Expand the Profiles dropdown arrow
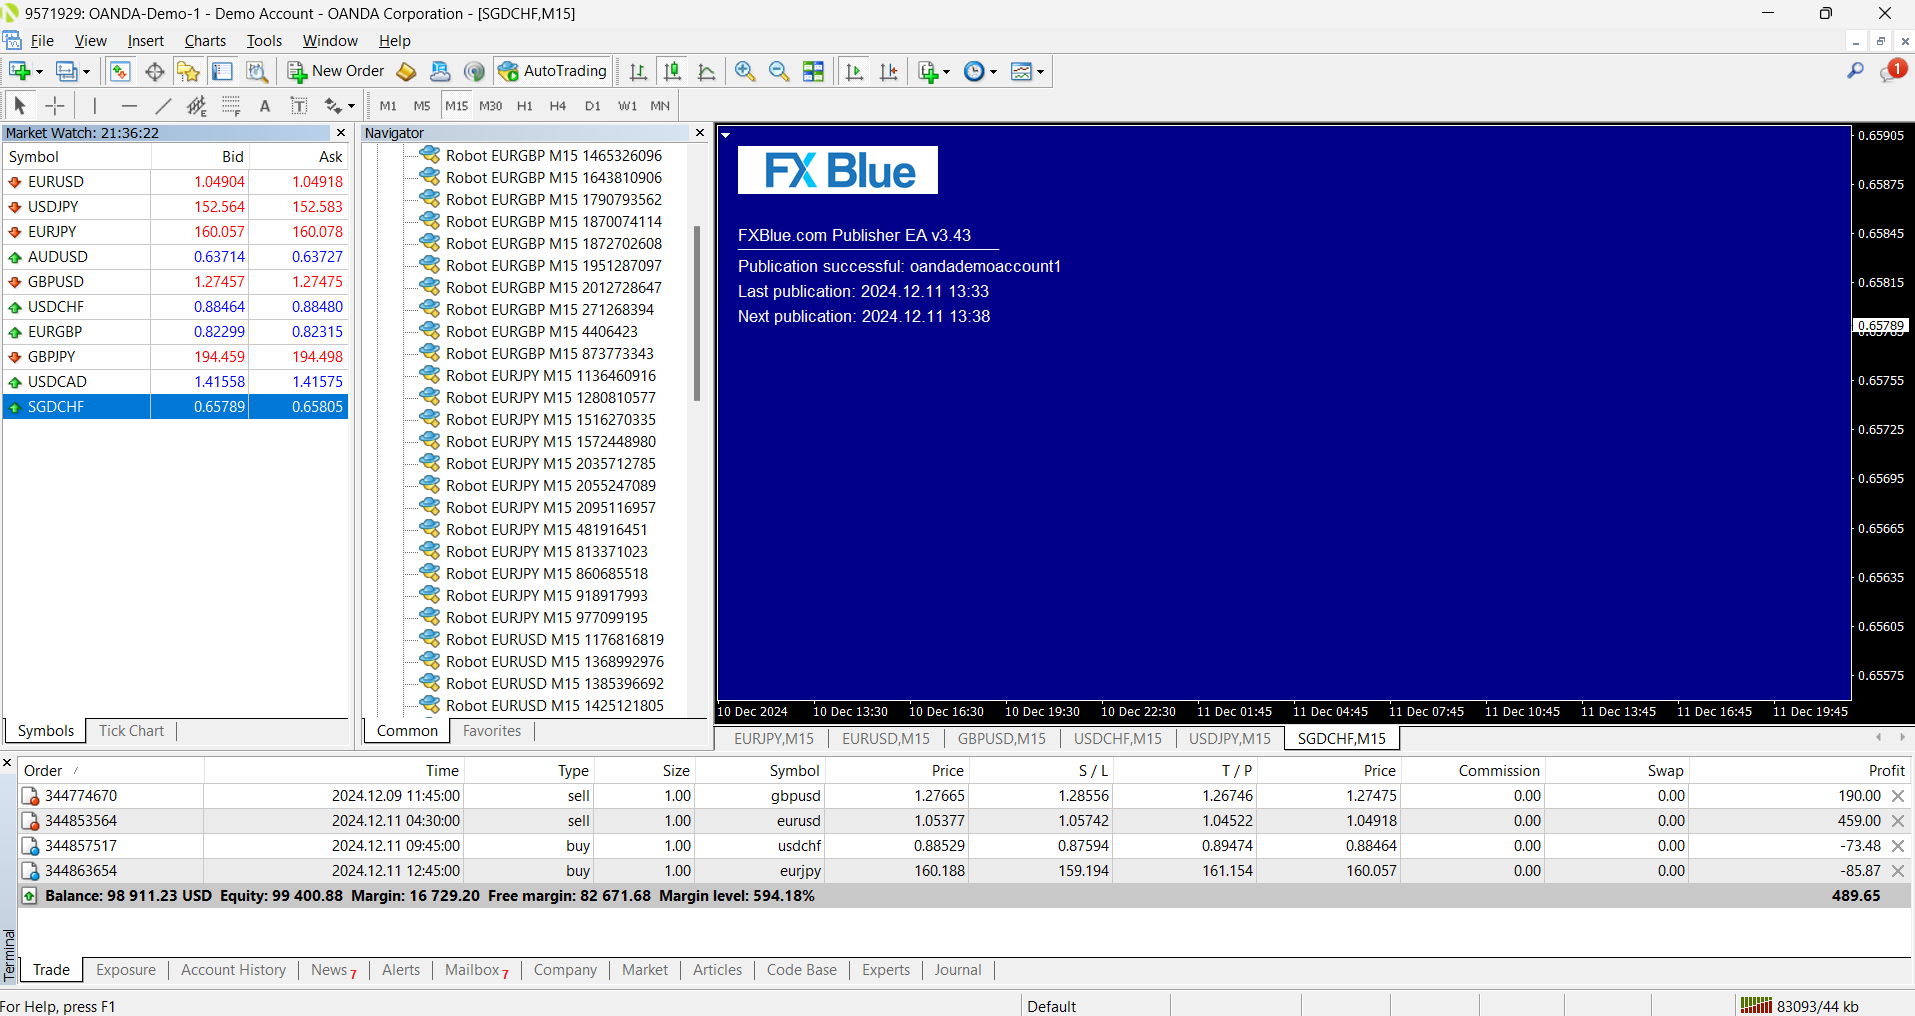This screenshot has width=1915, height=1016. [86, 72]
